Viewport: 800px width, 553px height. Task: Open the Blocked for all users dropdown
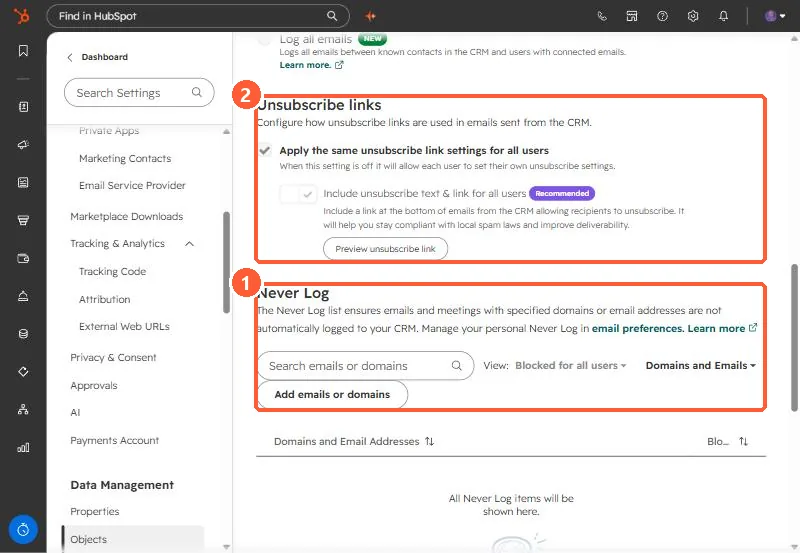coord(570,366)
